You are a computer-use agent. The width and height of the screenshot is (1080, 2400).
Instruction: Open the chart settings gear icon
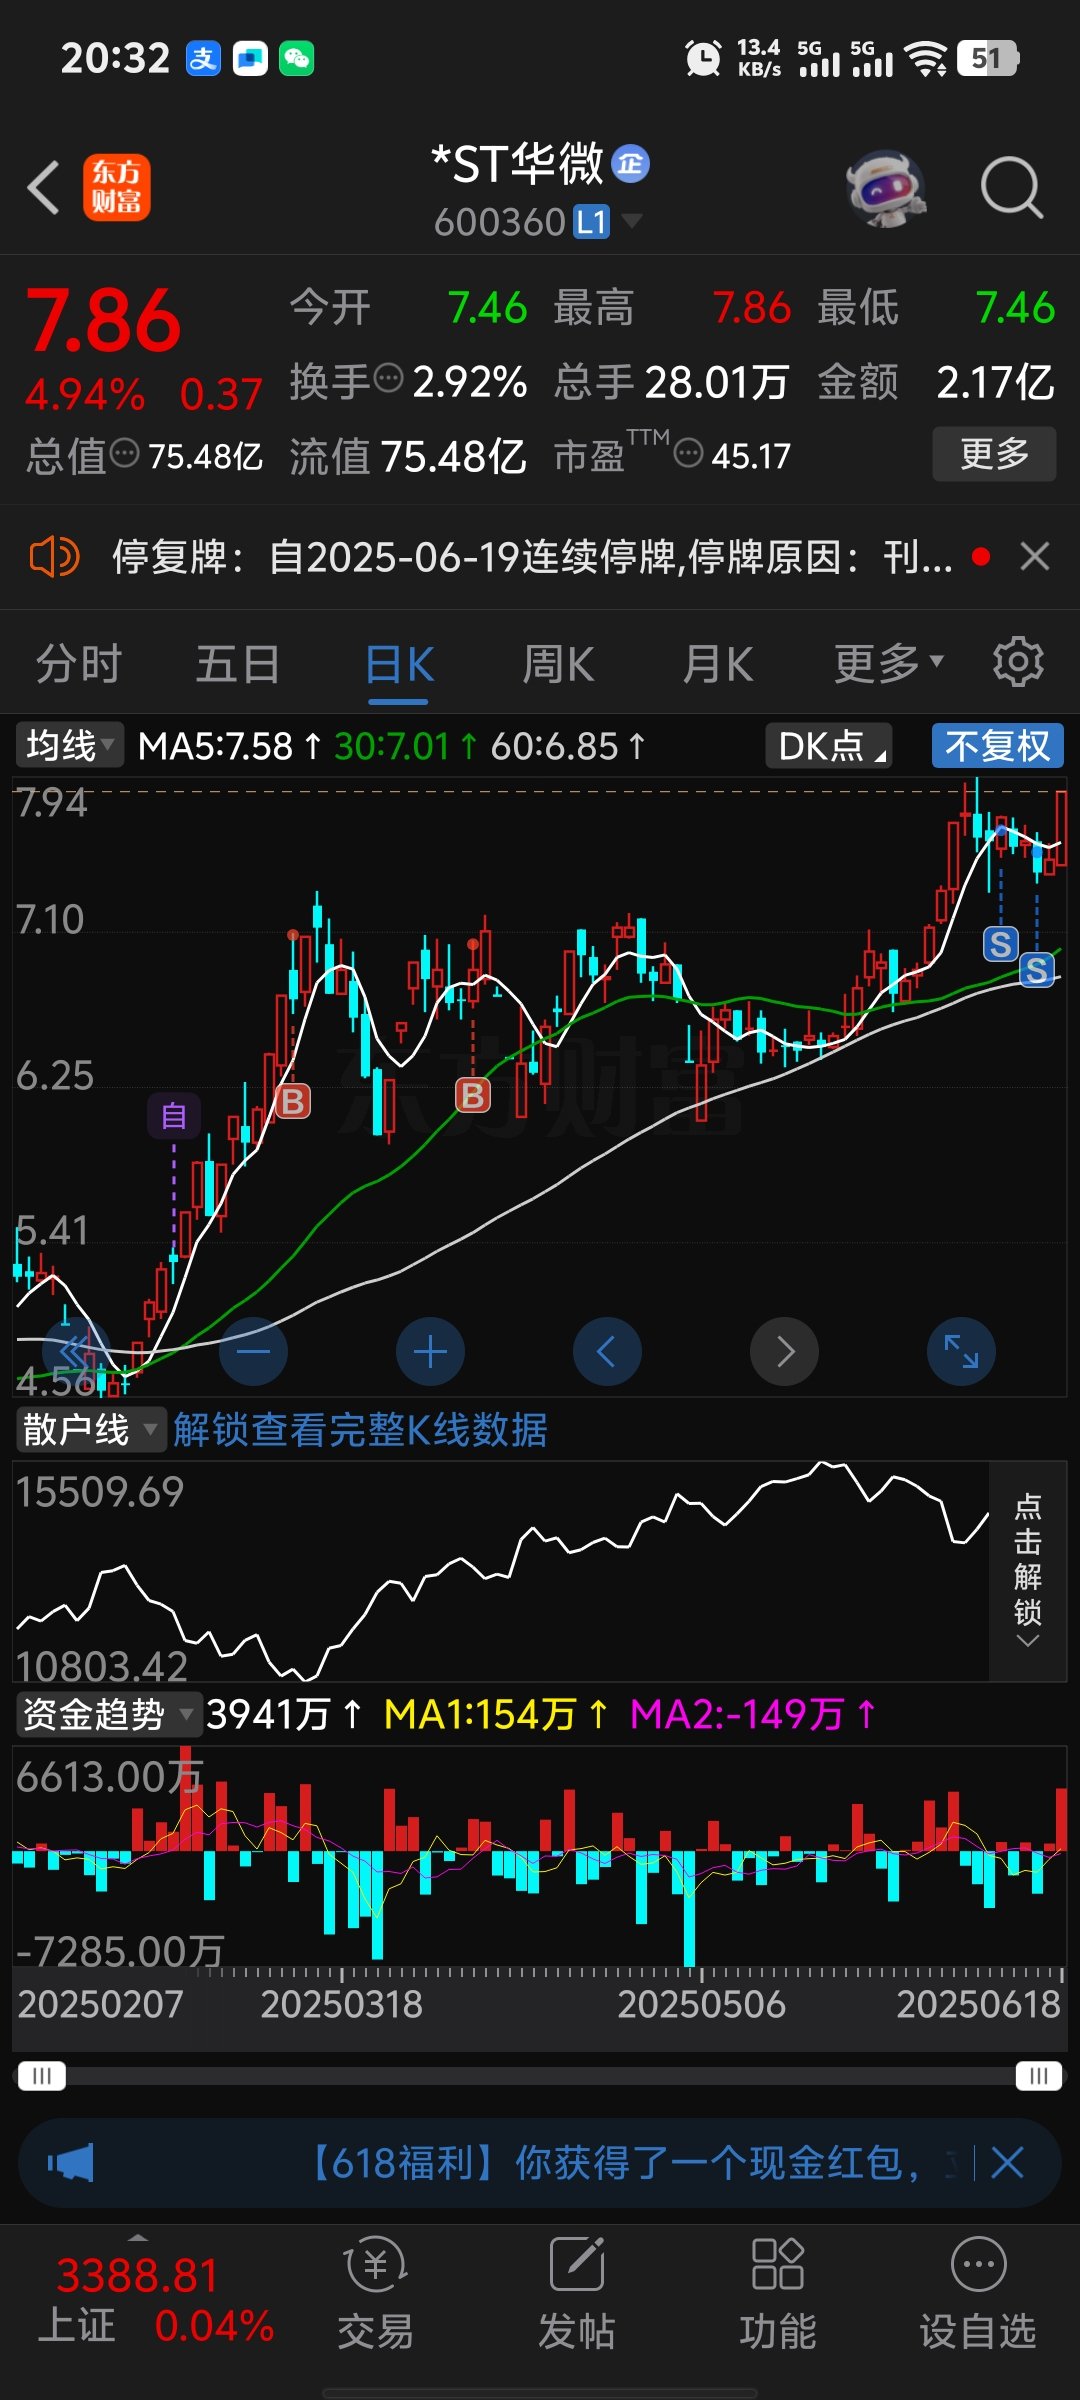[1018, 661]
